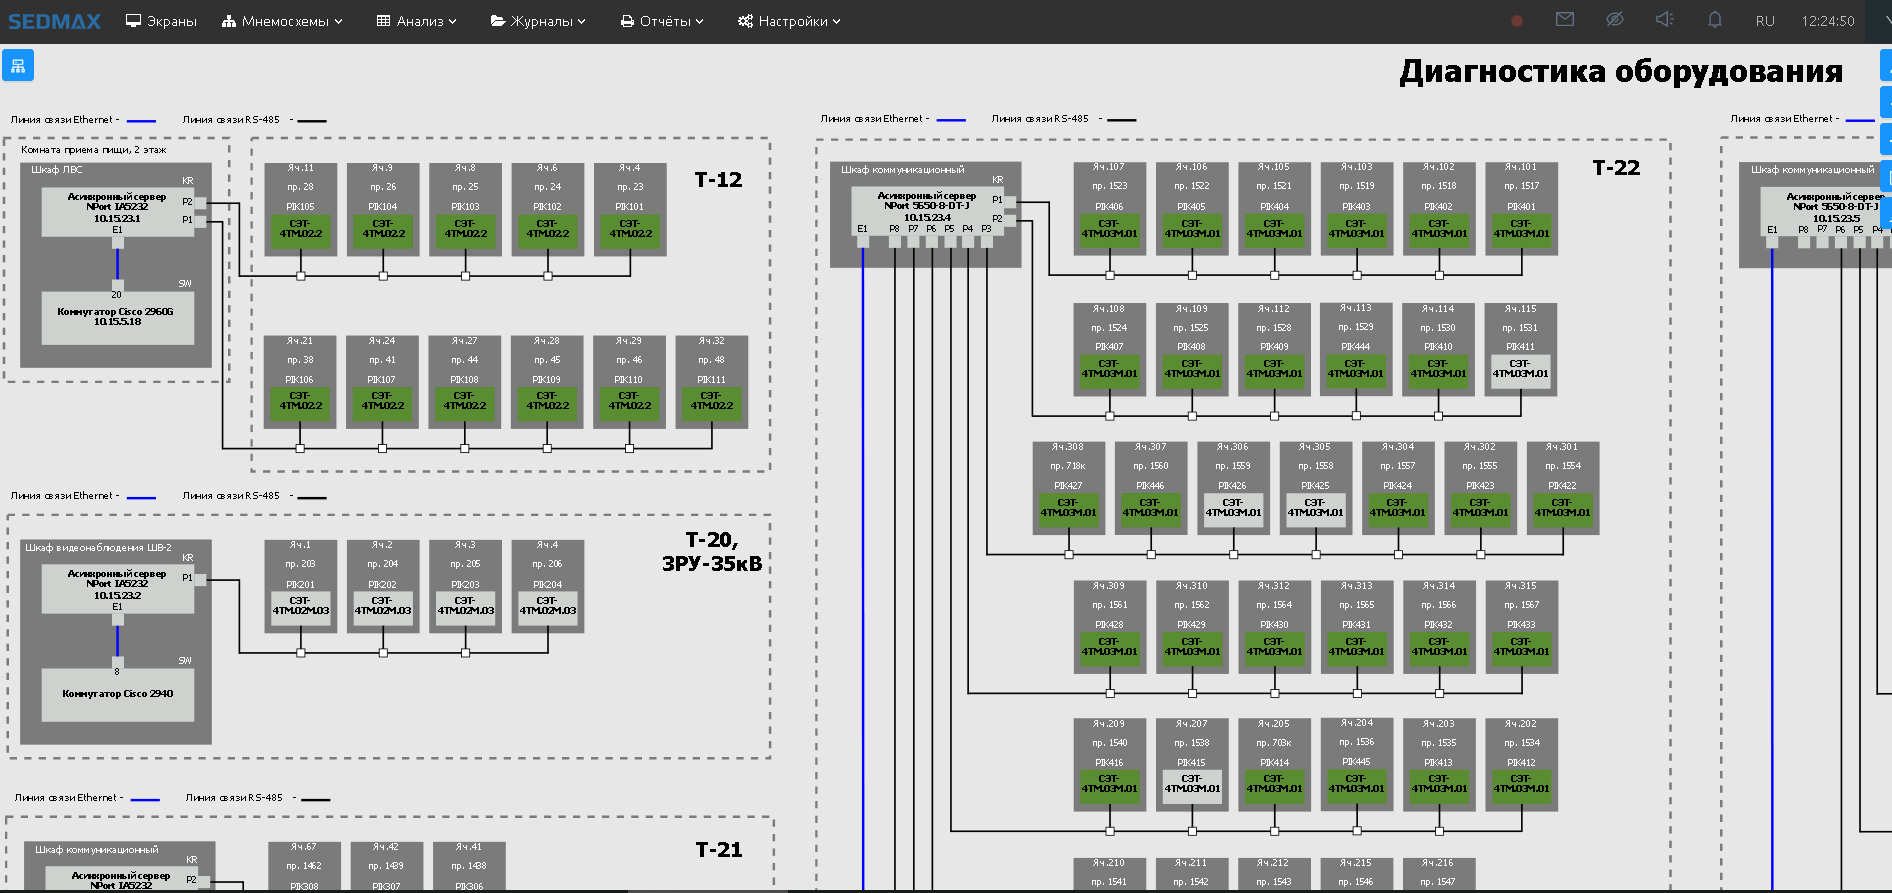The height and width of the screenshot is (893, 1892).
Task: Click the green СЭТ-4ТМ.02.2 meter РІК105
Action: [x=300, y=230]
